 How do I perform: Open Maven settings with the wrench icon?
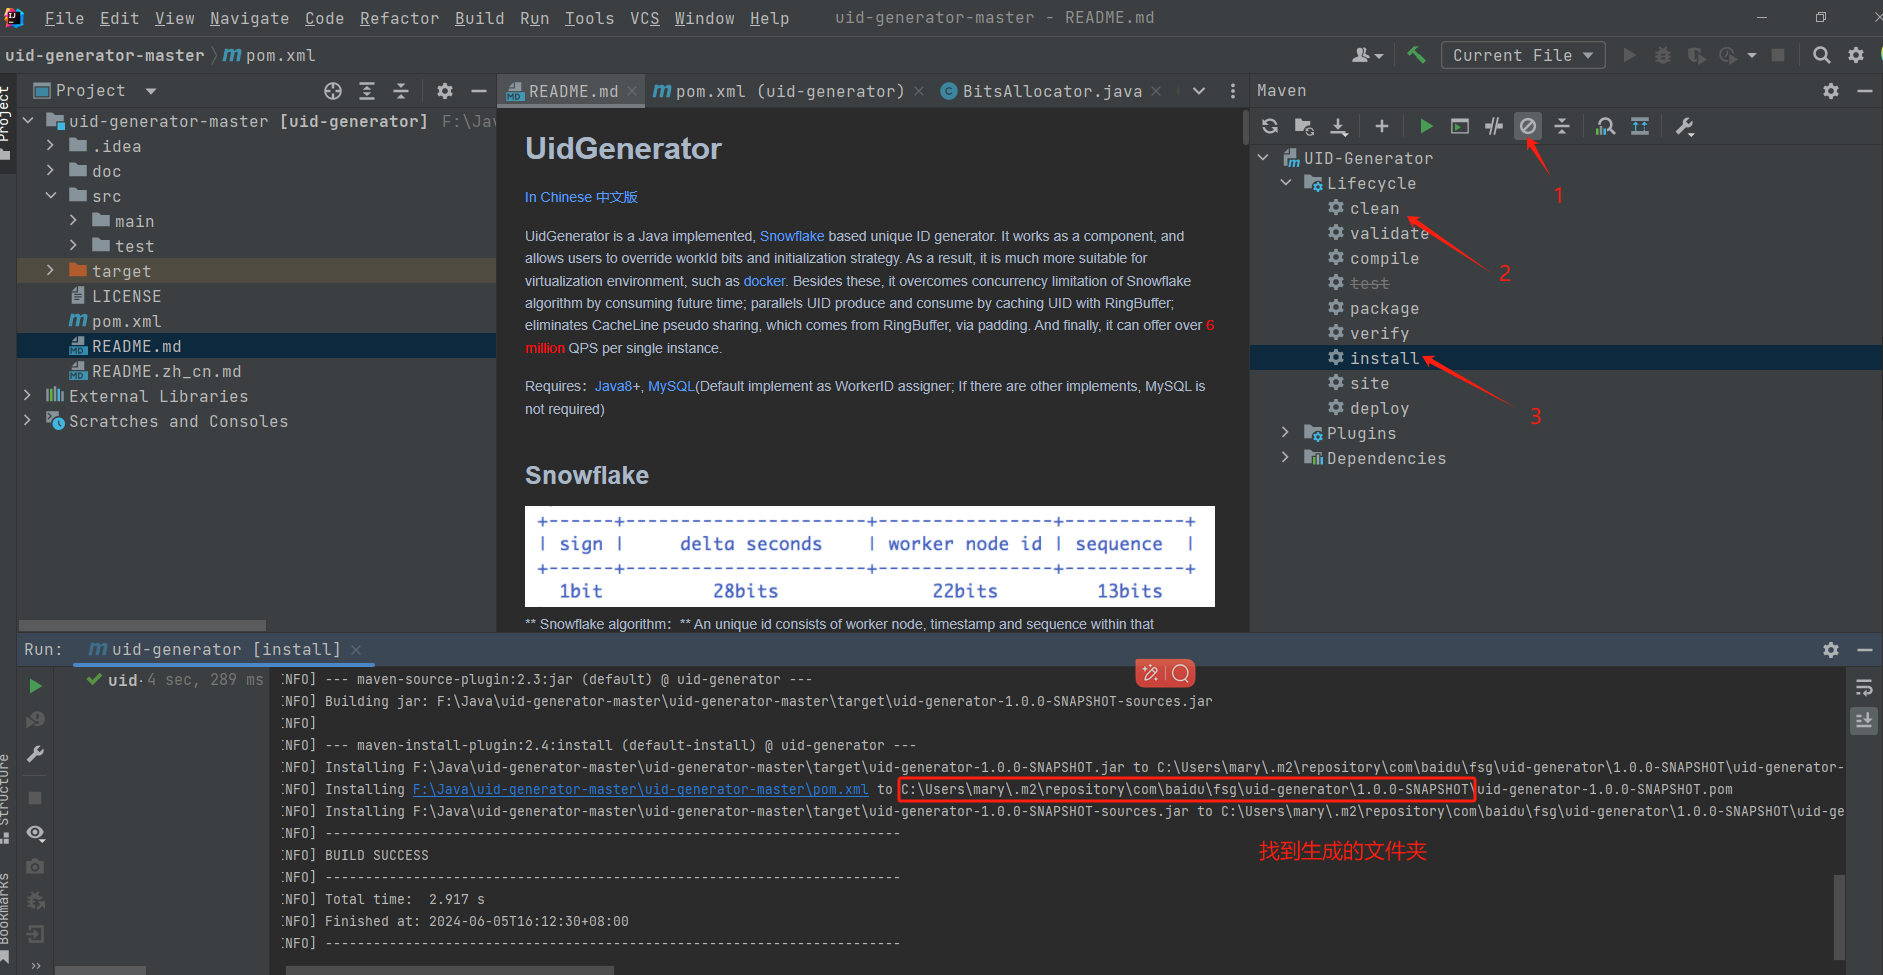point(1684,126)
